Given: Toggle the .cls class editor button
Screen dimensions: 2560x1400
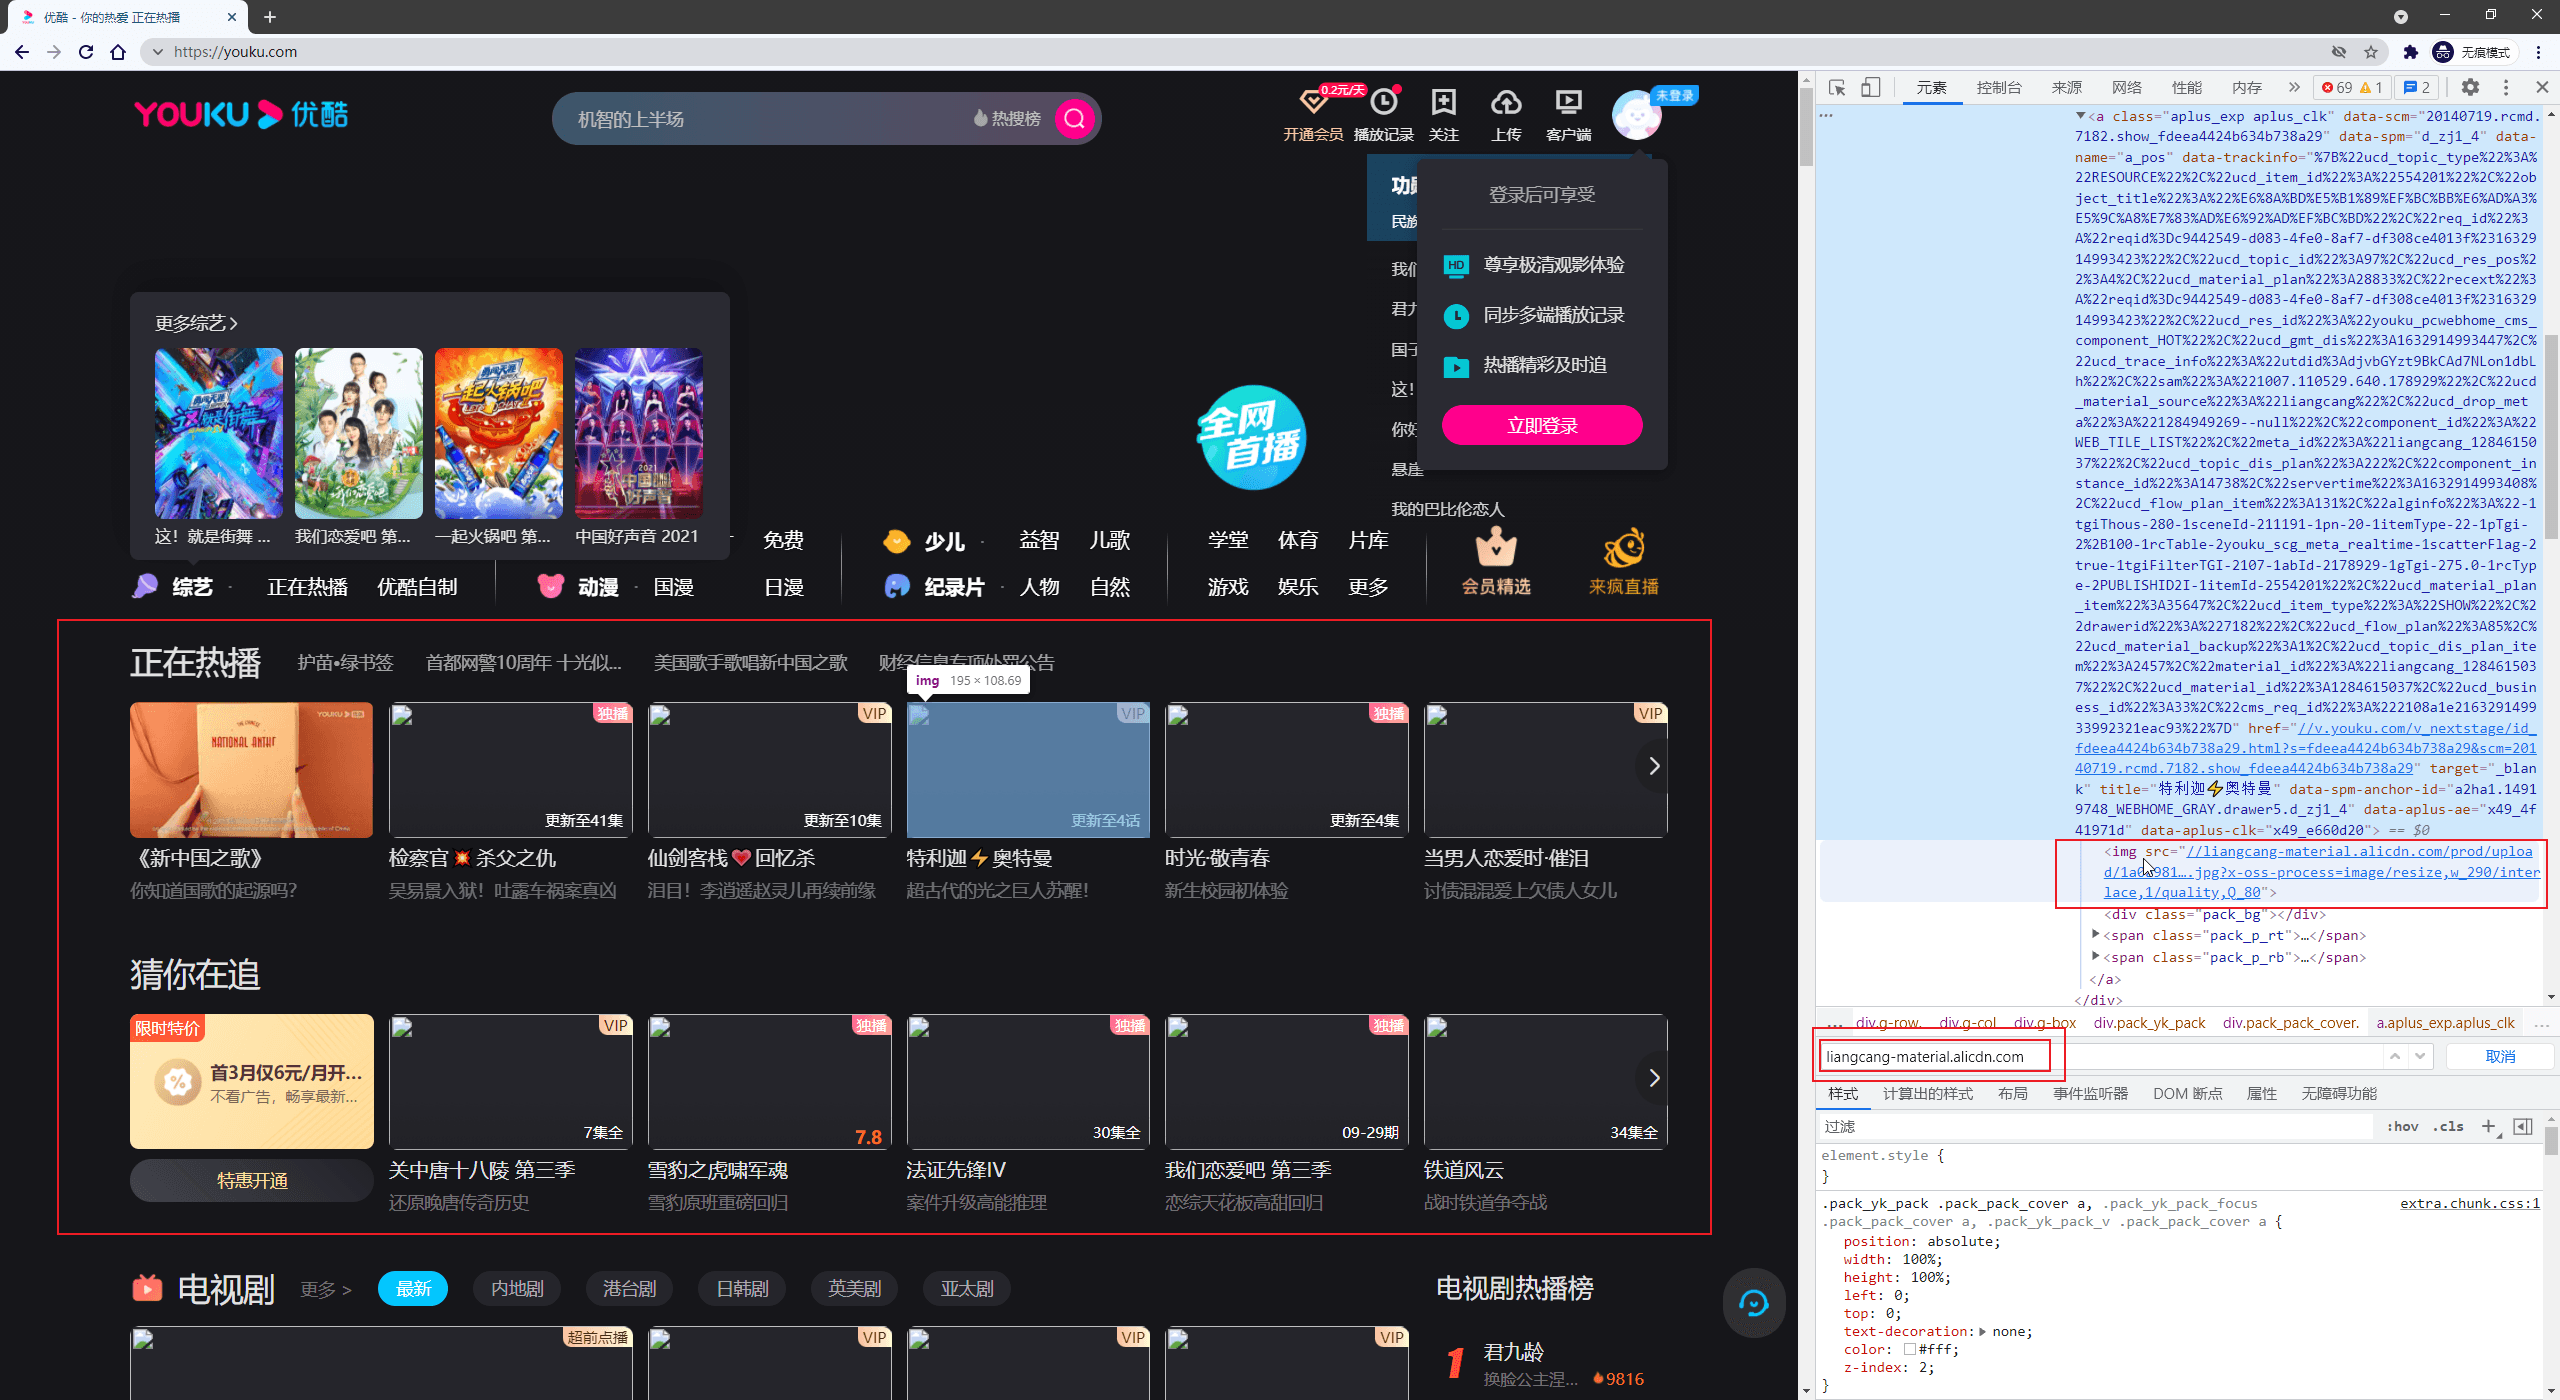Looking at the screenshot, I should (2449, 1127).
